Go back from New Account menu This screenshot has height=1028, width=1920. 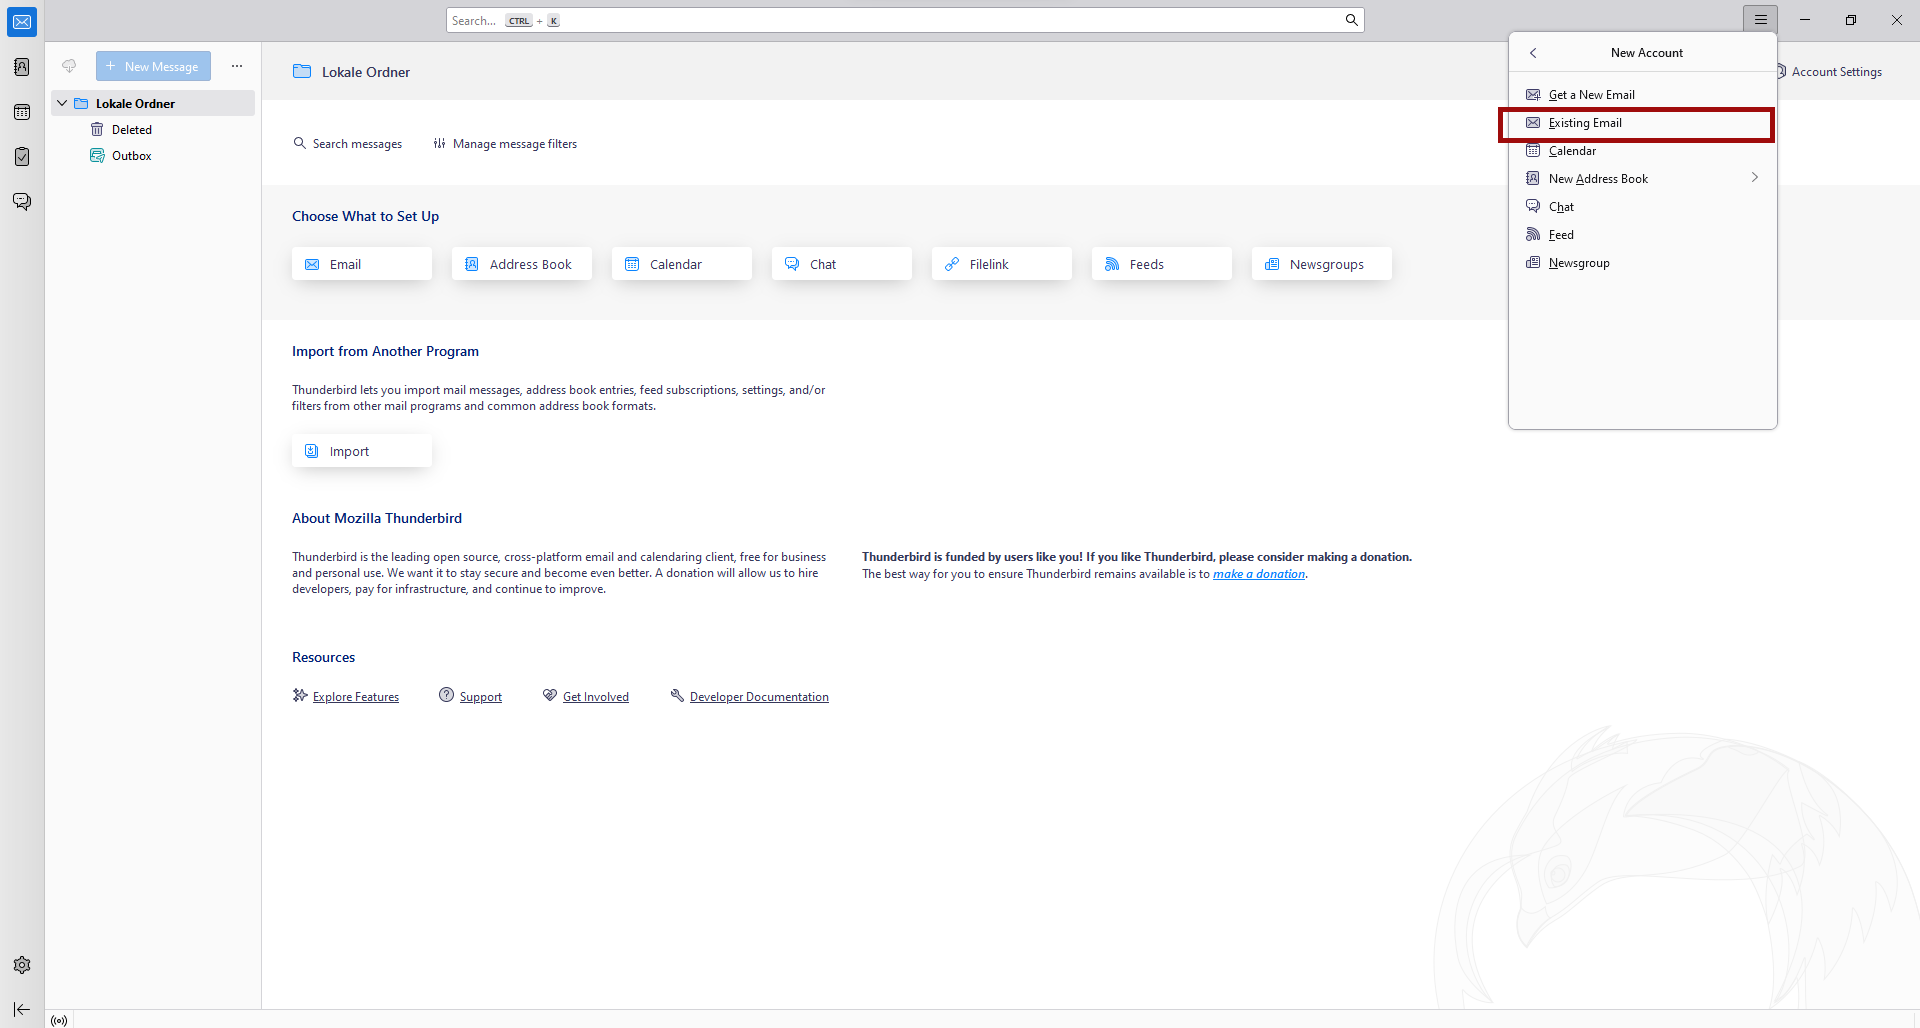coord(1533,53)
